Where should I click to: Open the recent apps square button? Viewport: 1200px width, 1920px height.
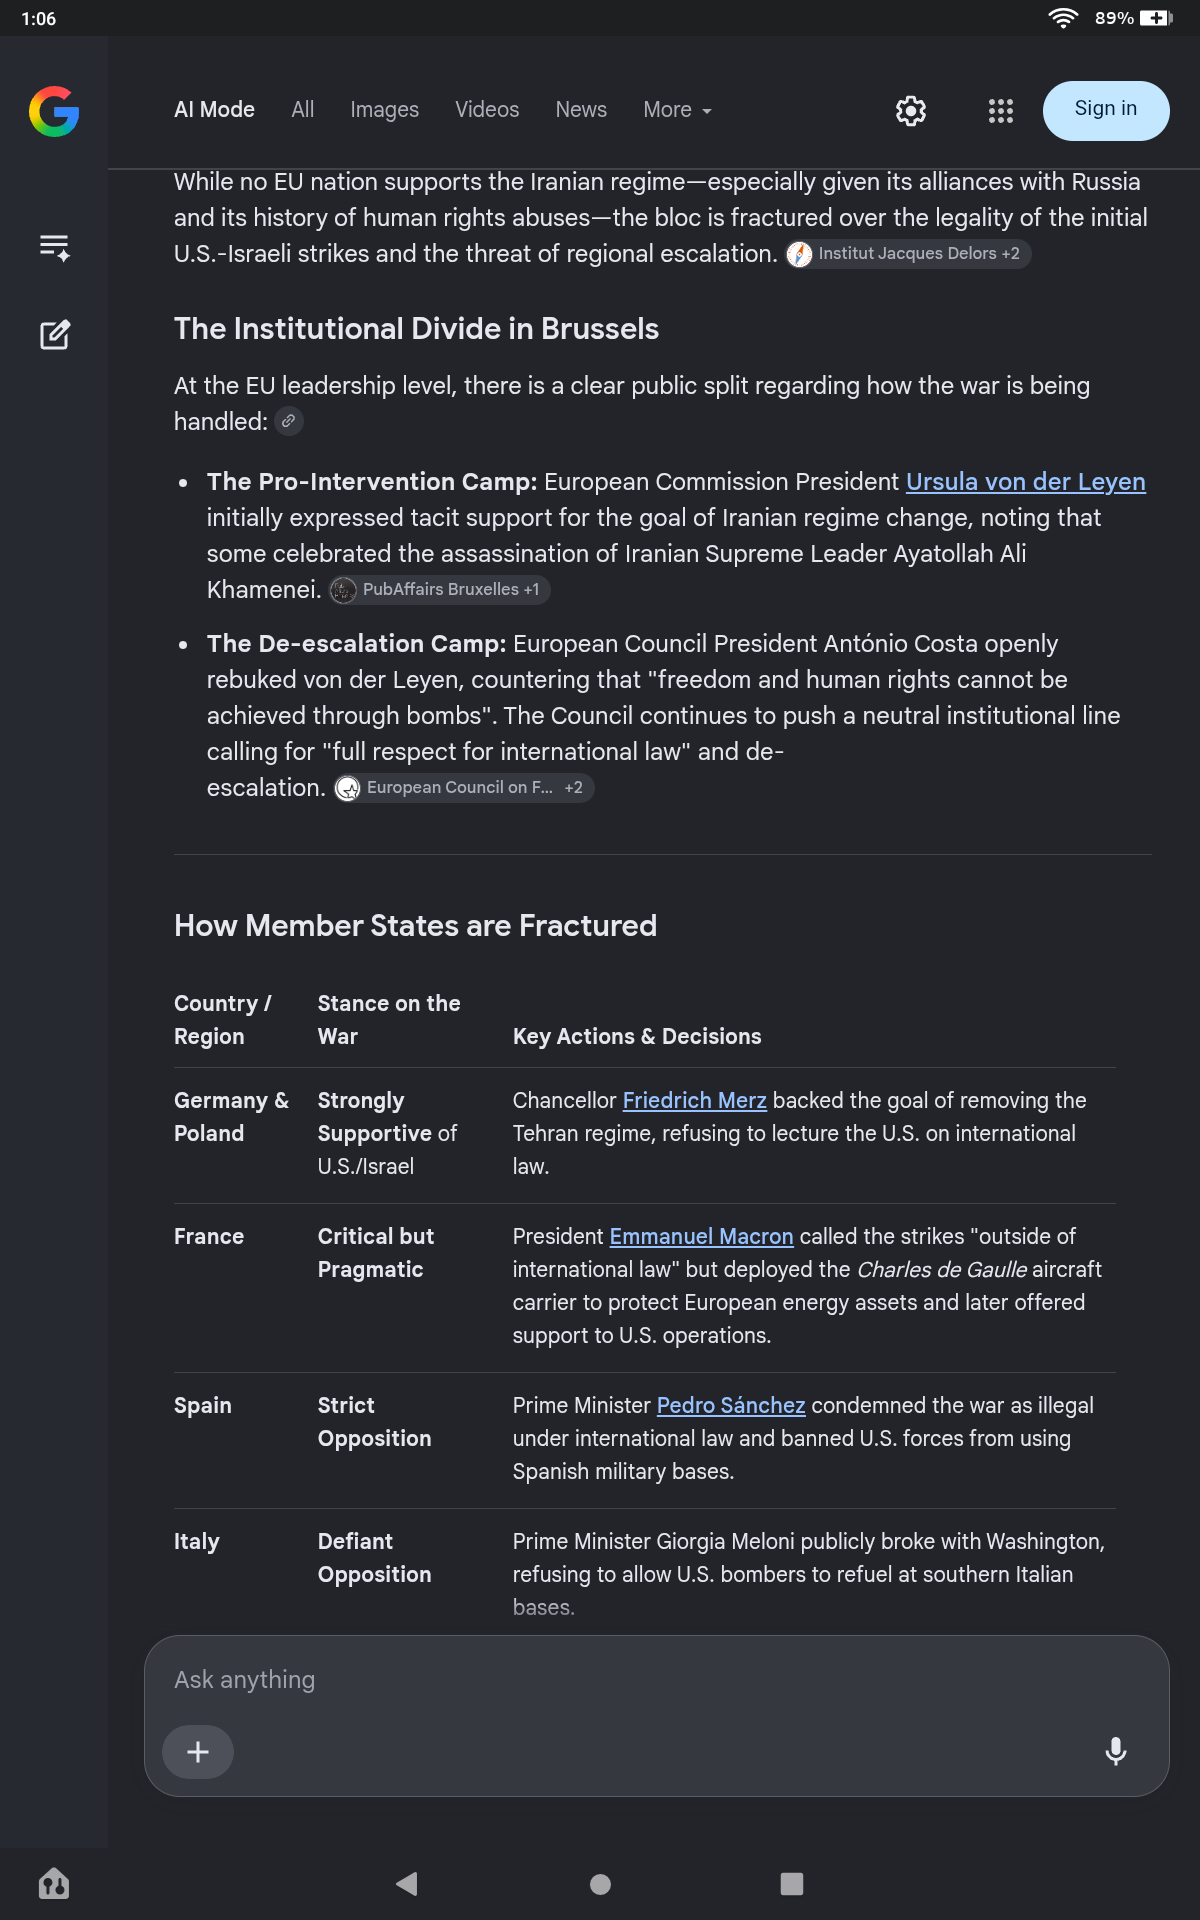pos(792,1884)
